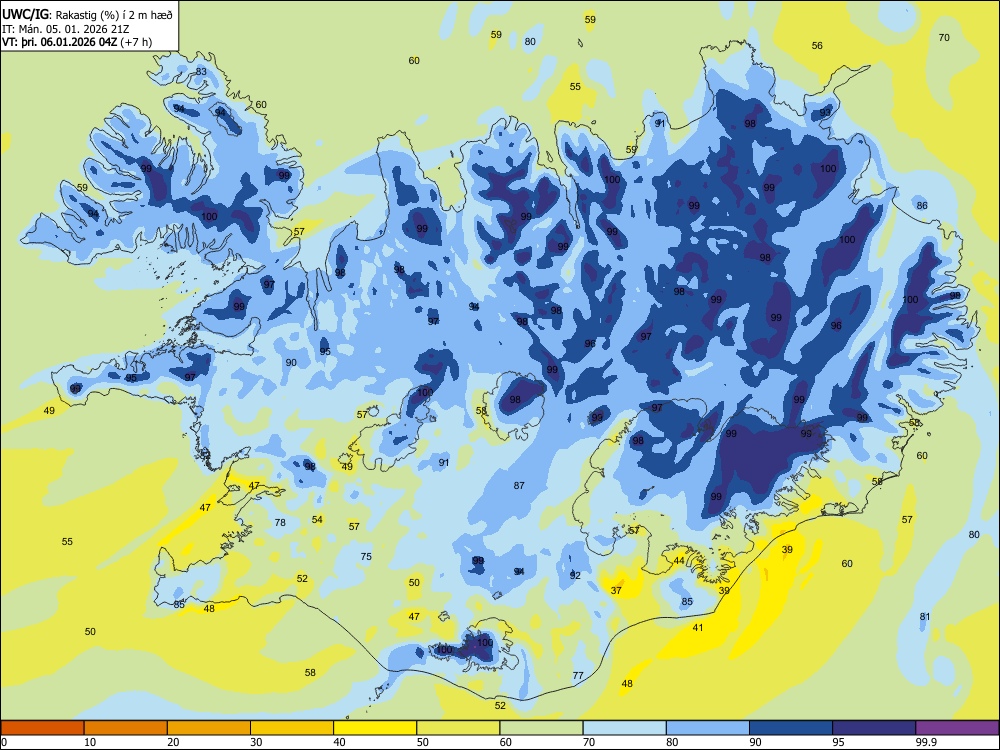Click the title text 'Rakastig (%) í 2 m hæð'
This screenshot has width=1000, height=750.
click(x=114, y=15)
